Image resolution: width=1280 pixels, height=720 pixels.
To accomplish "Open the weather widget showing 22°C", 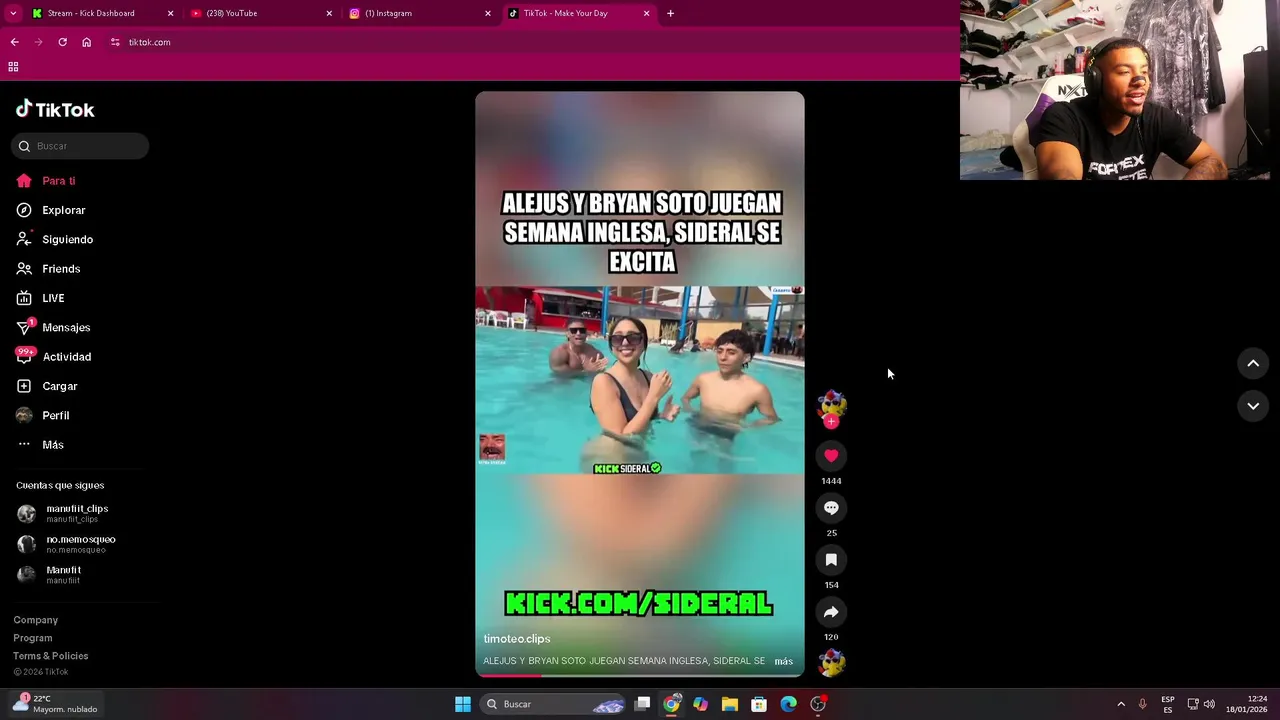I will point(55,704).
